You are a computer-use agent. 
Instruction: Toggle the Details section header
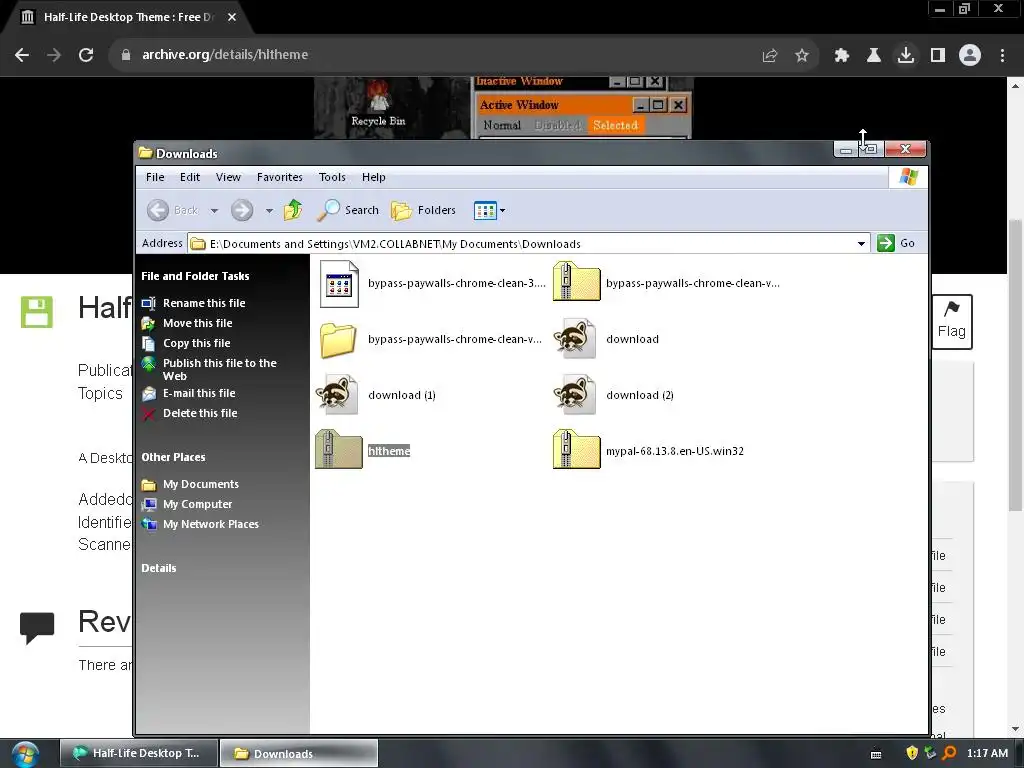(x=158, y=568)
